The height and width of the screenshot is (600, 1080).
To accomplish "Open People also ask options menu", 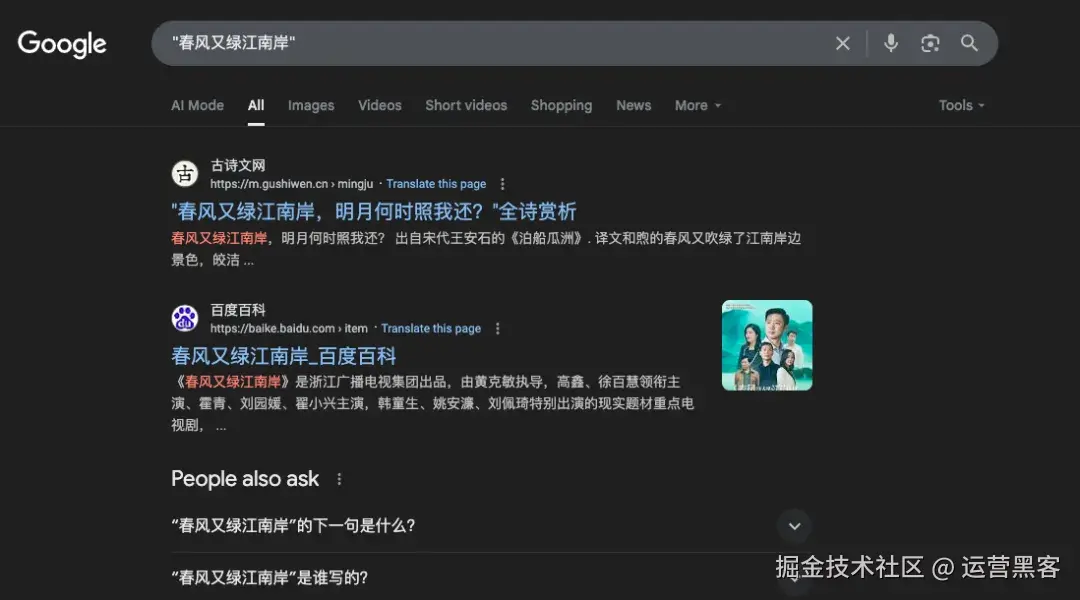I will [339, 479].
